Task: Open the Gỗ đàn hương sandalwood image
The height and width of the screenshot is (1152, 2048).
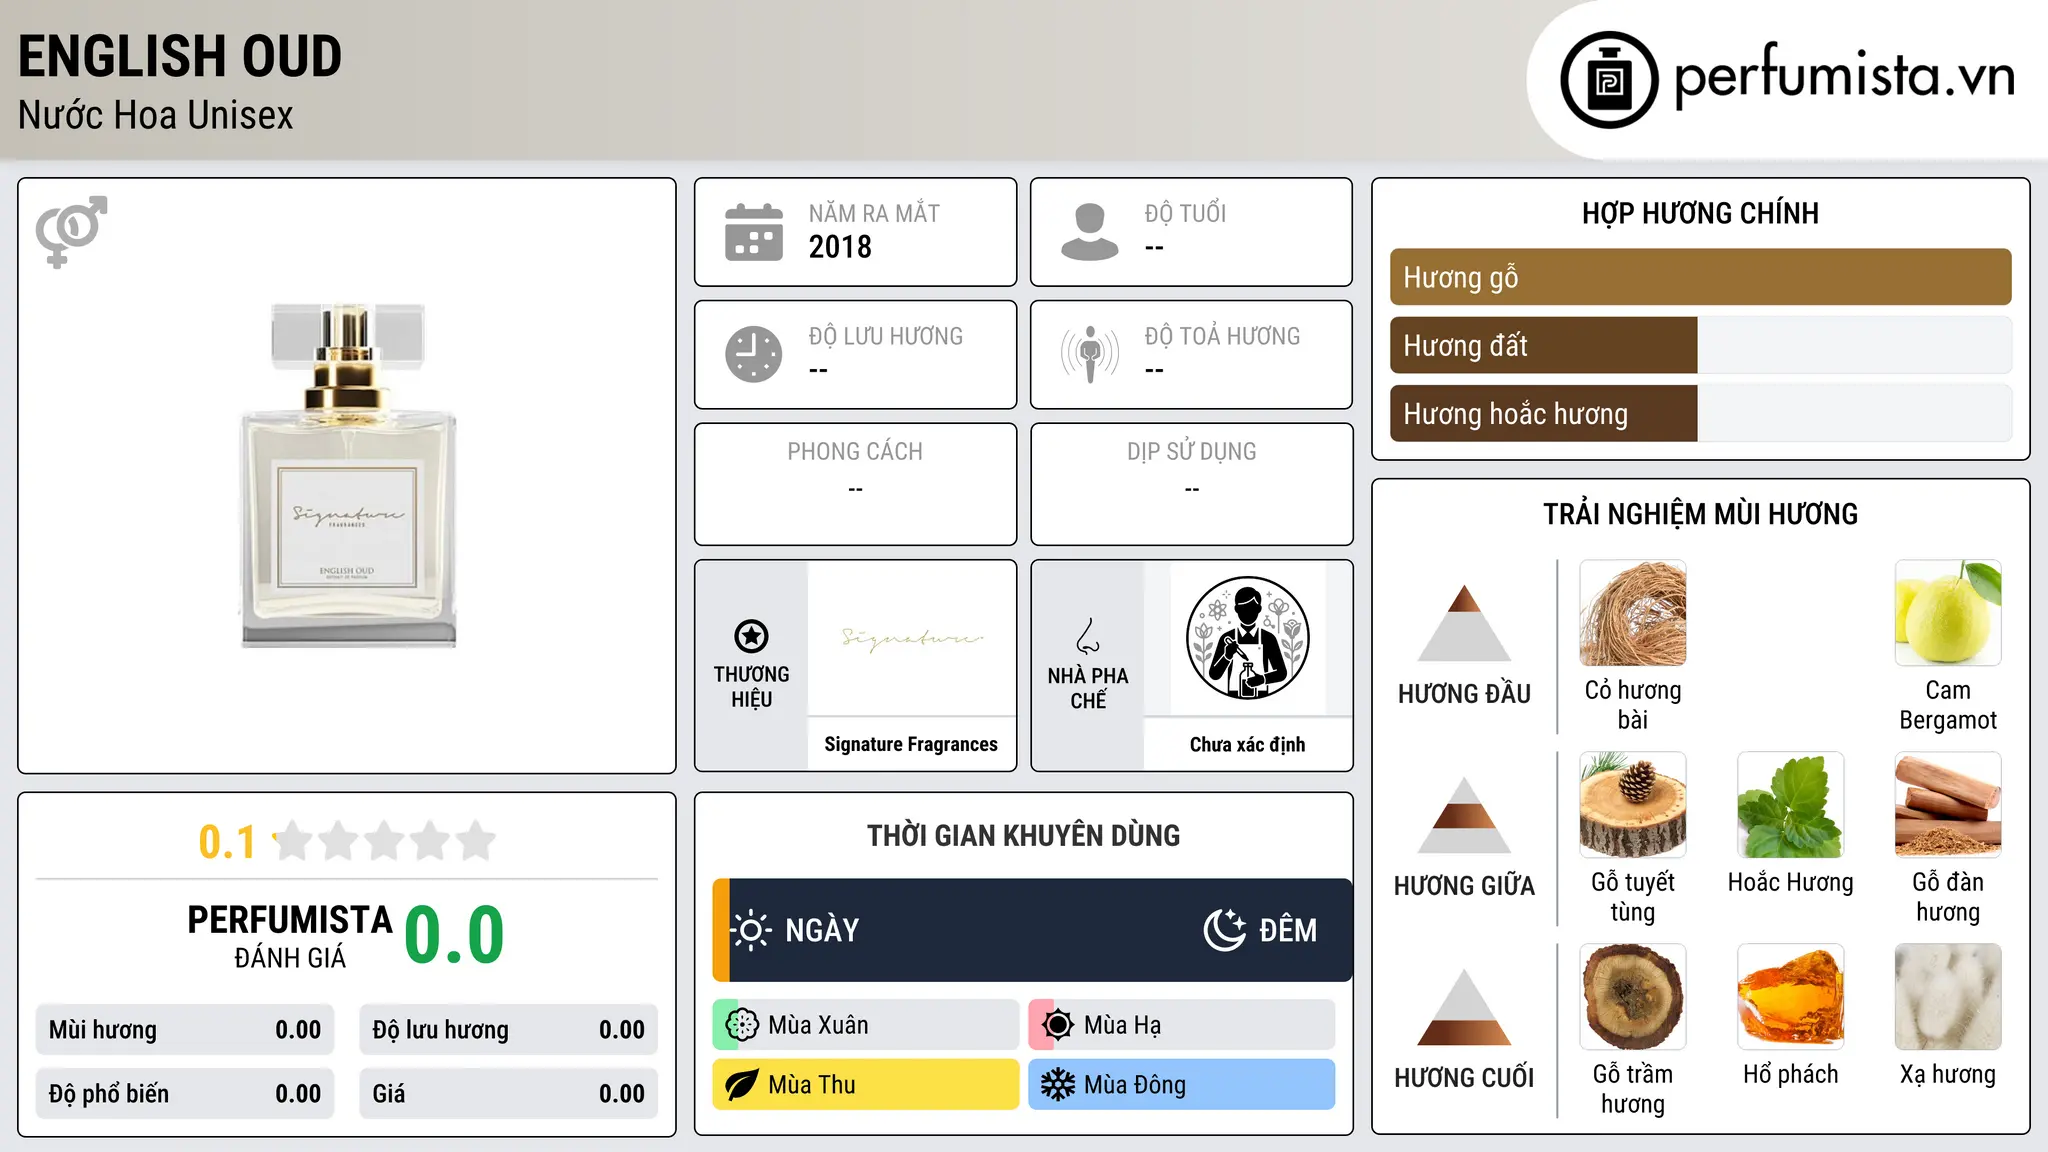Action: [x=1948, y=805]
